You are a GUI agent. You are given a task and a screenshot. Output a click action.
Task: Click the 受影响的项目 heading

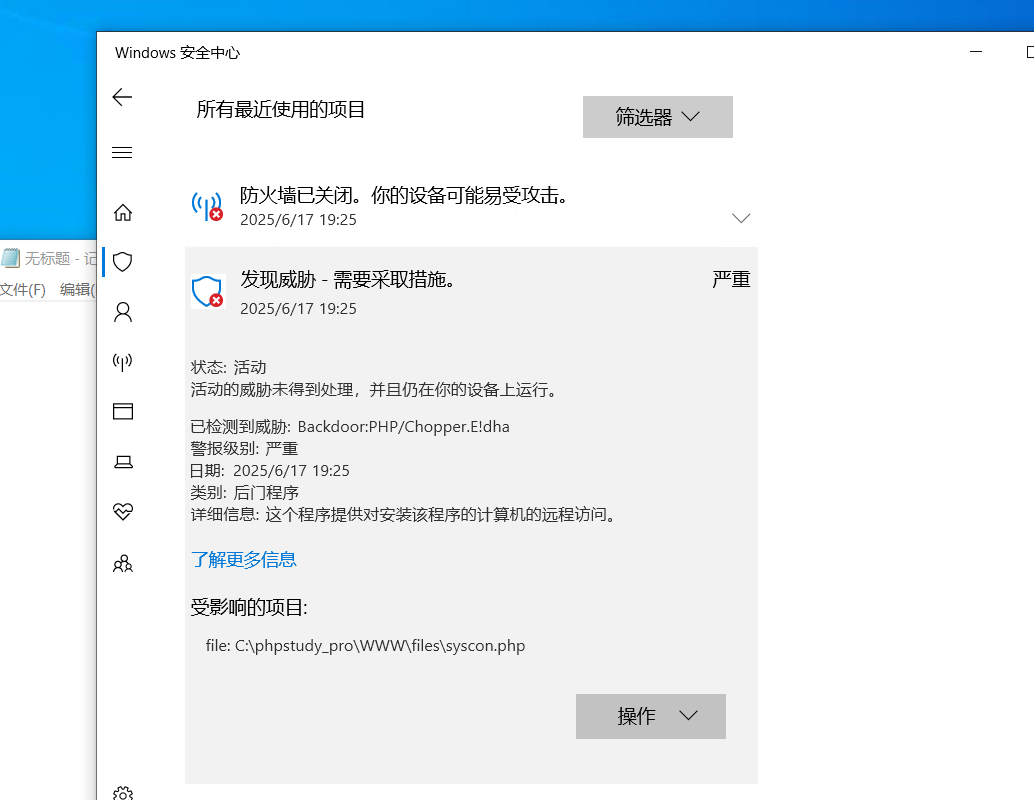pyautogui.click(x=249, y=607)
